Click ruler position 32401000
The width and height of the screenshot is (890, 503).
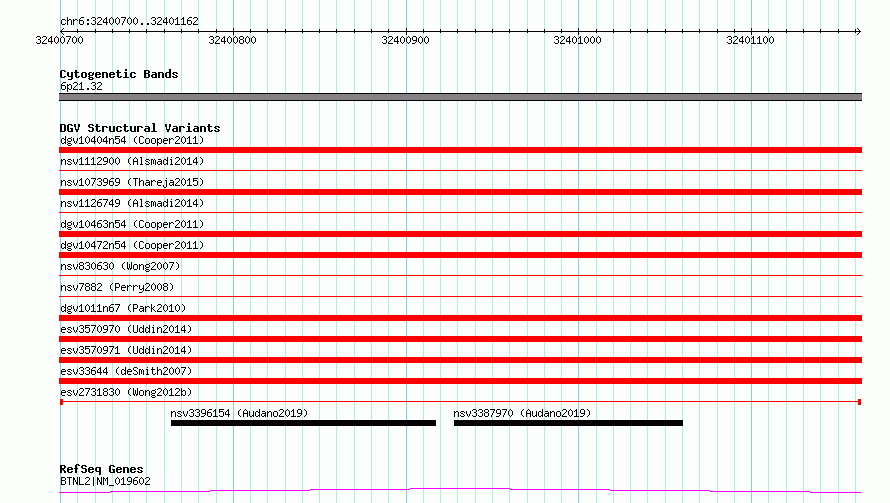[577, 40]
